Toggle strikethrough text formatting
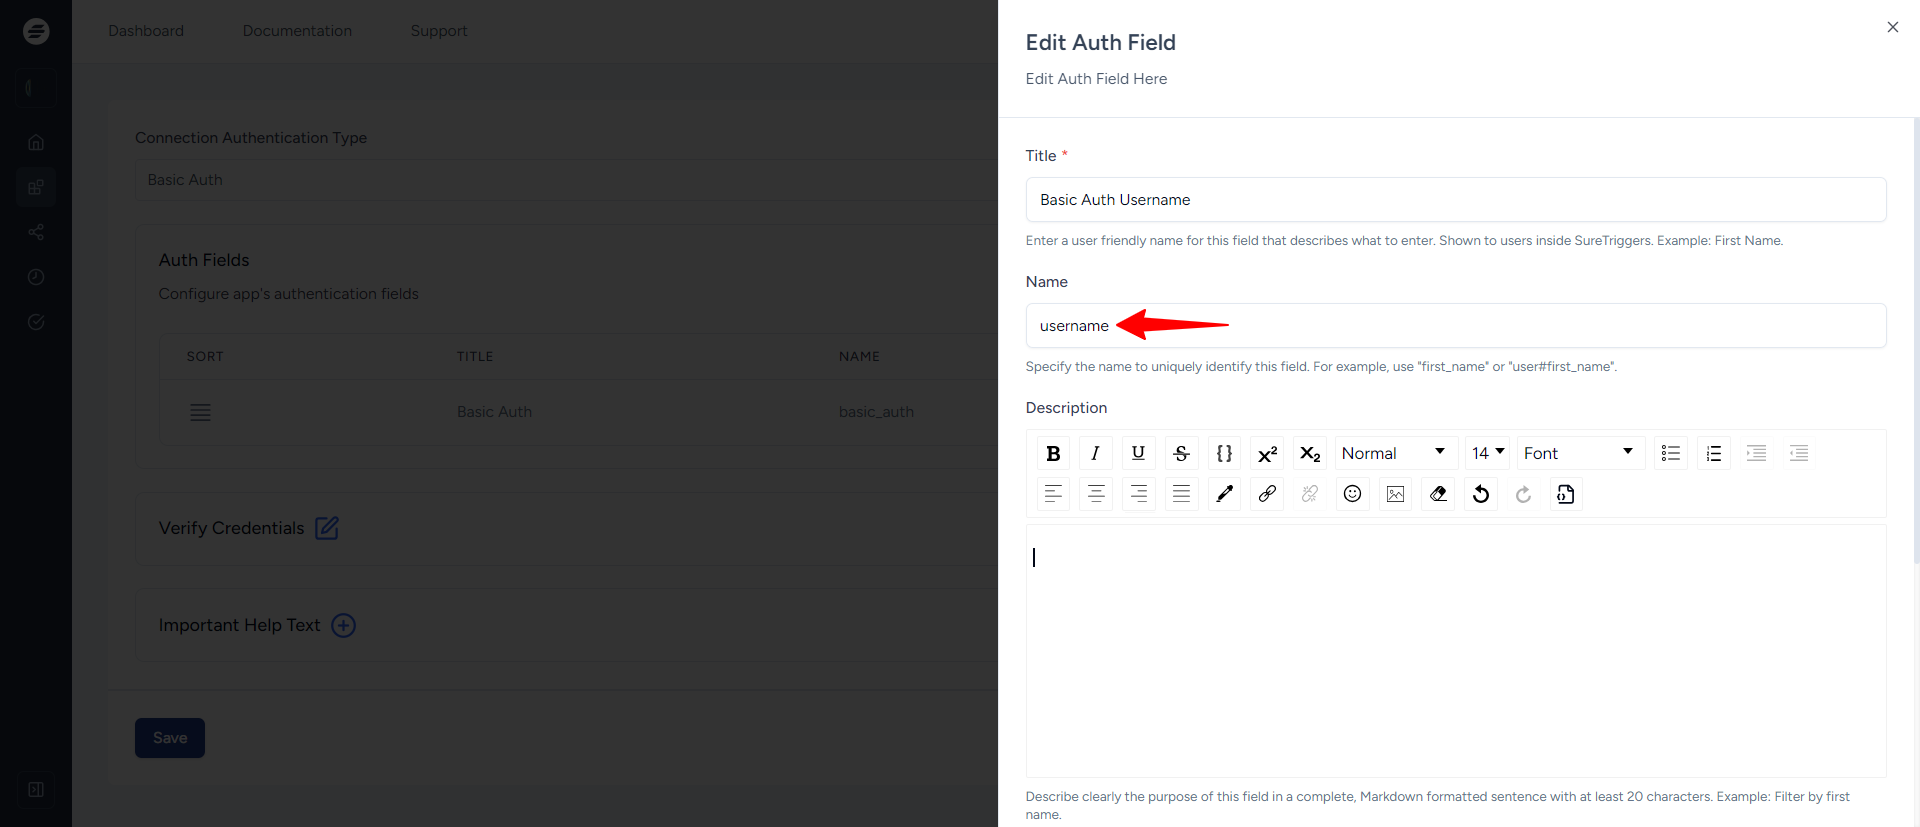 click(x=1181, y=453)
